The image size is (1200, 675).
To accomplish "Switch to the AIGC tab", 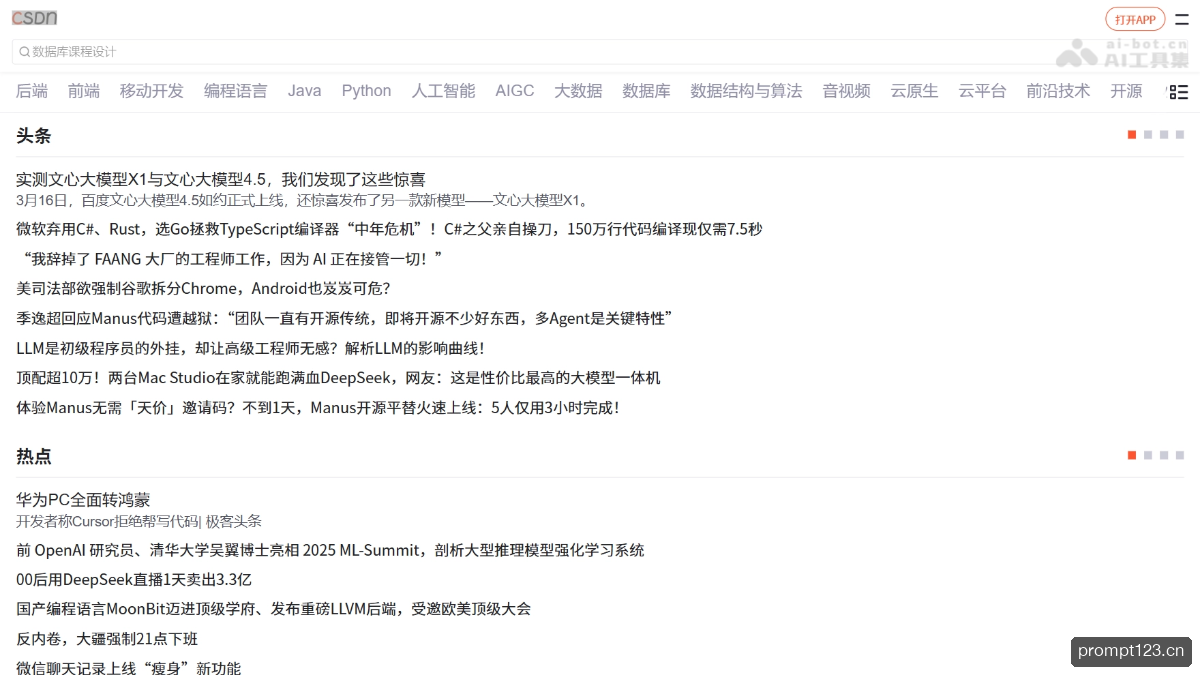I will [515, 91].
